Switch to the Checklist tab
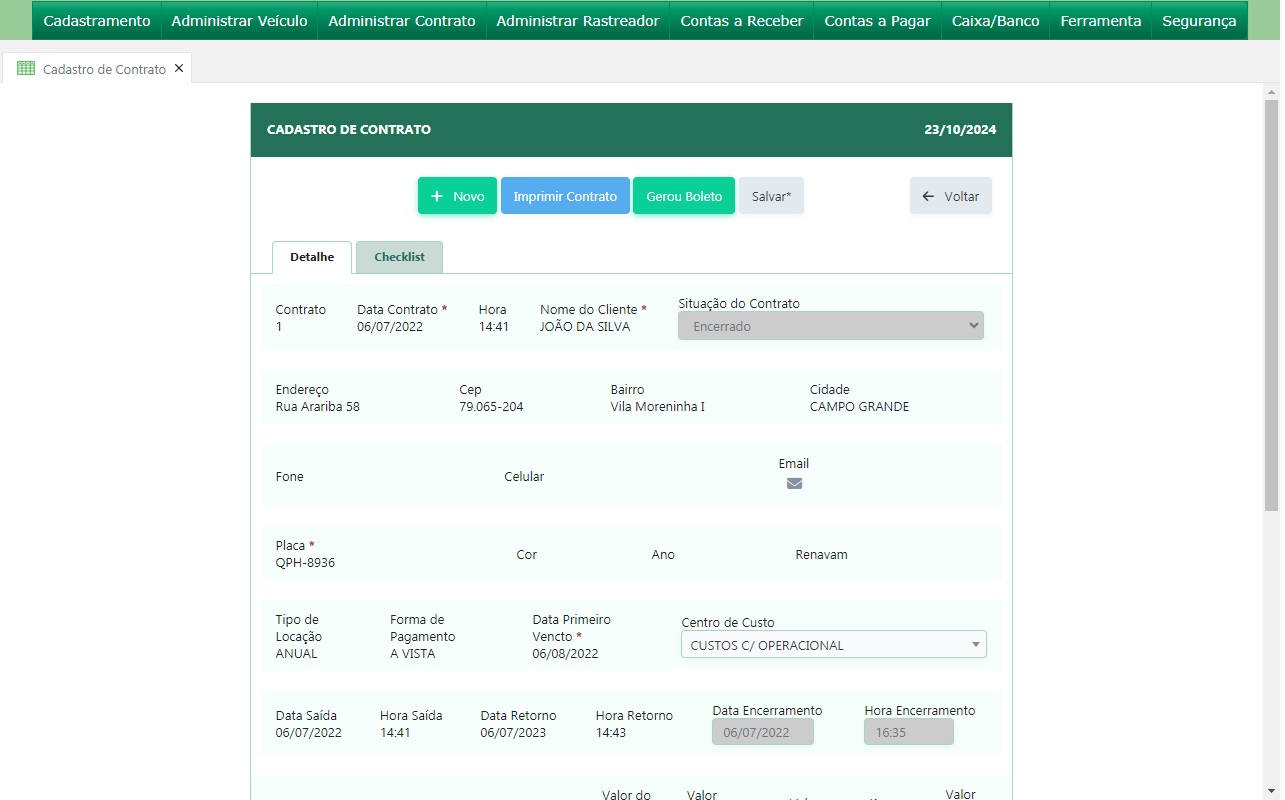Screen dimensions: 1285x800 coord(399,257)
